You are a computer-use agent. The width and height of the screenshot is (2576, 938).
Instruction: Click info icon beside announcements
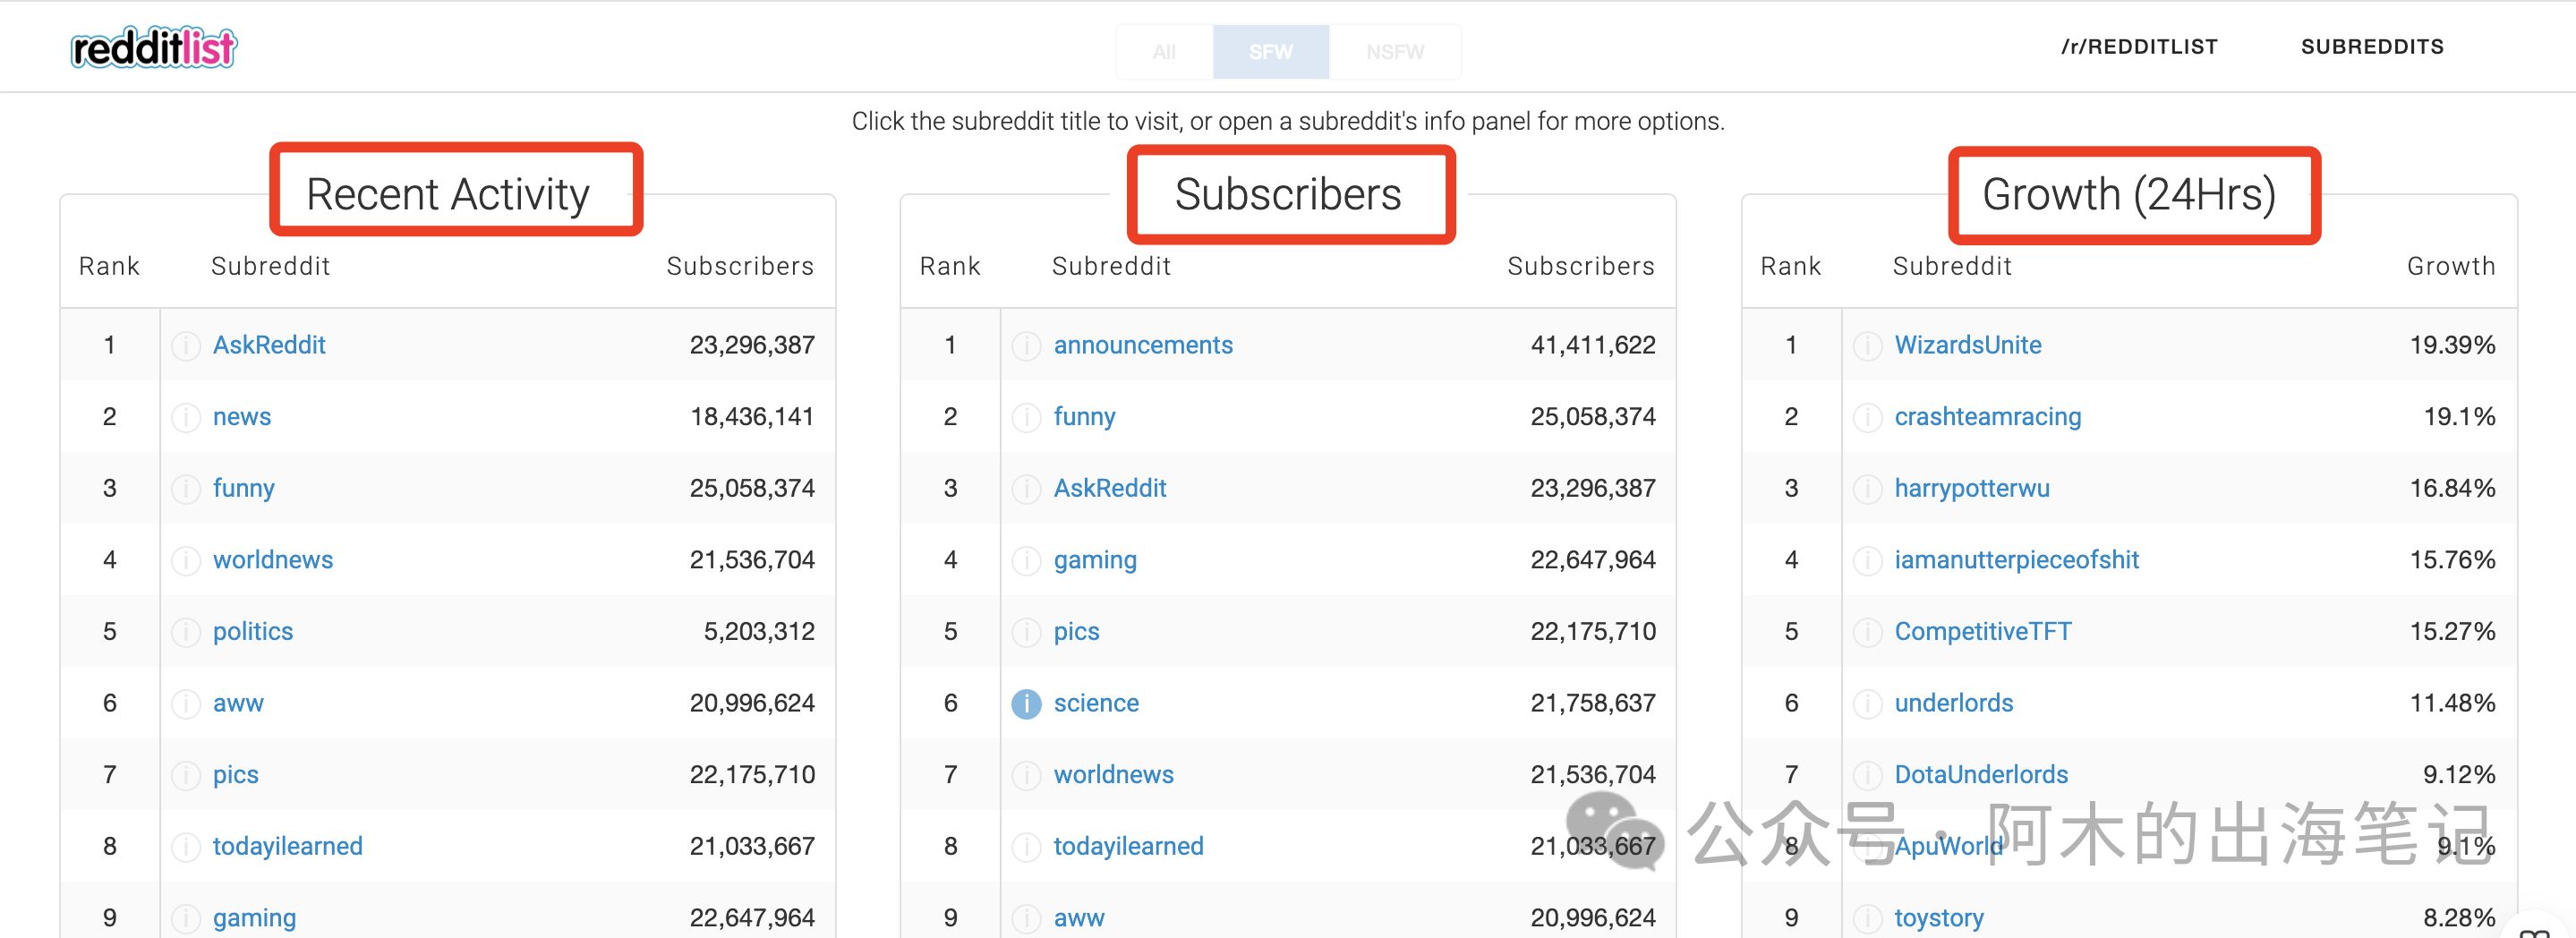click(1026, 346)
